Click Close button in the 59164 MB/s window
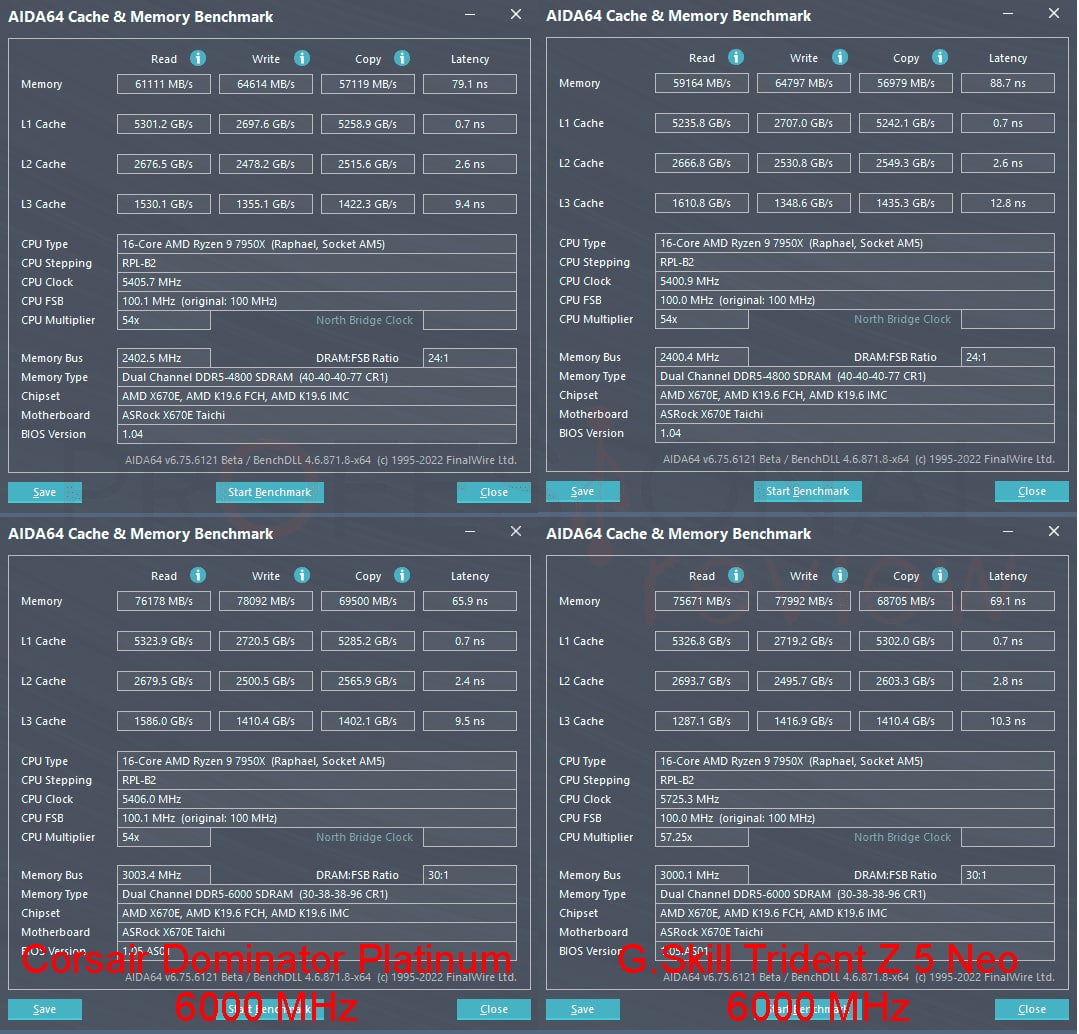The width and height of the screenshot is (1079, 1034). click(x=1032, y=491)
